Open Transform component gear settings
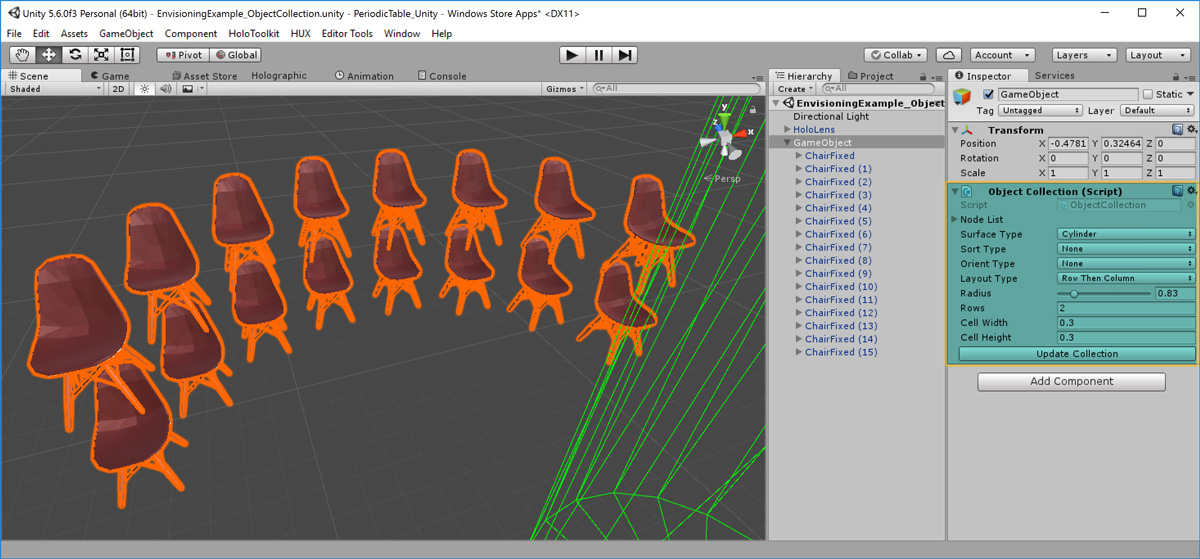The image size is (1200, 559). (x=1191, y=130)
